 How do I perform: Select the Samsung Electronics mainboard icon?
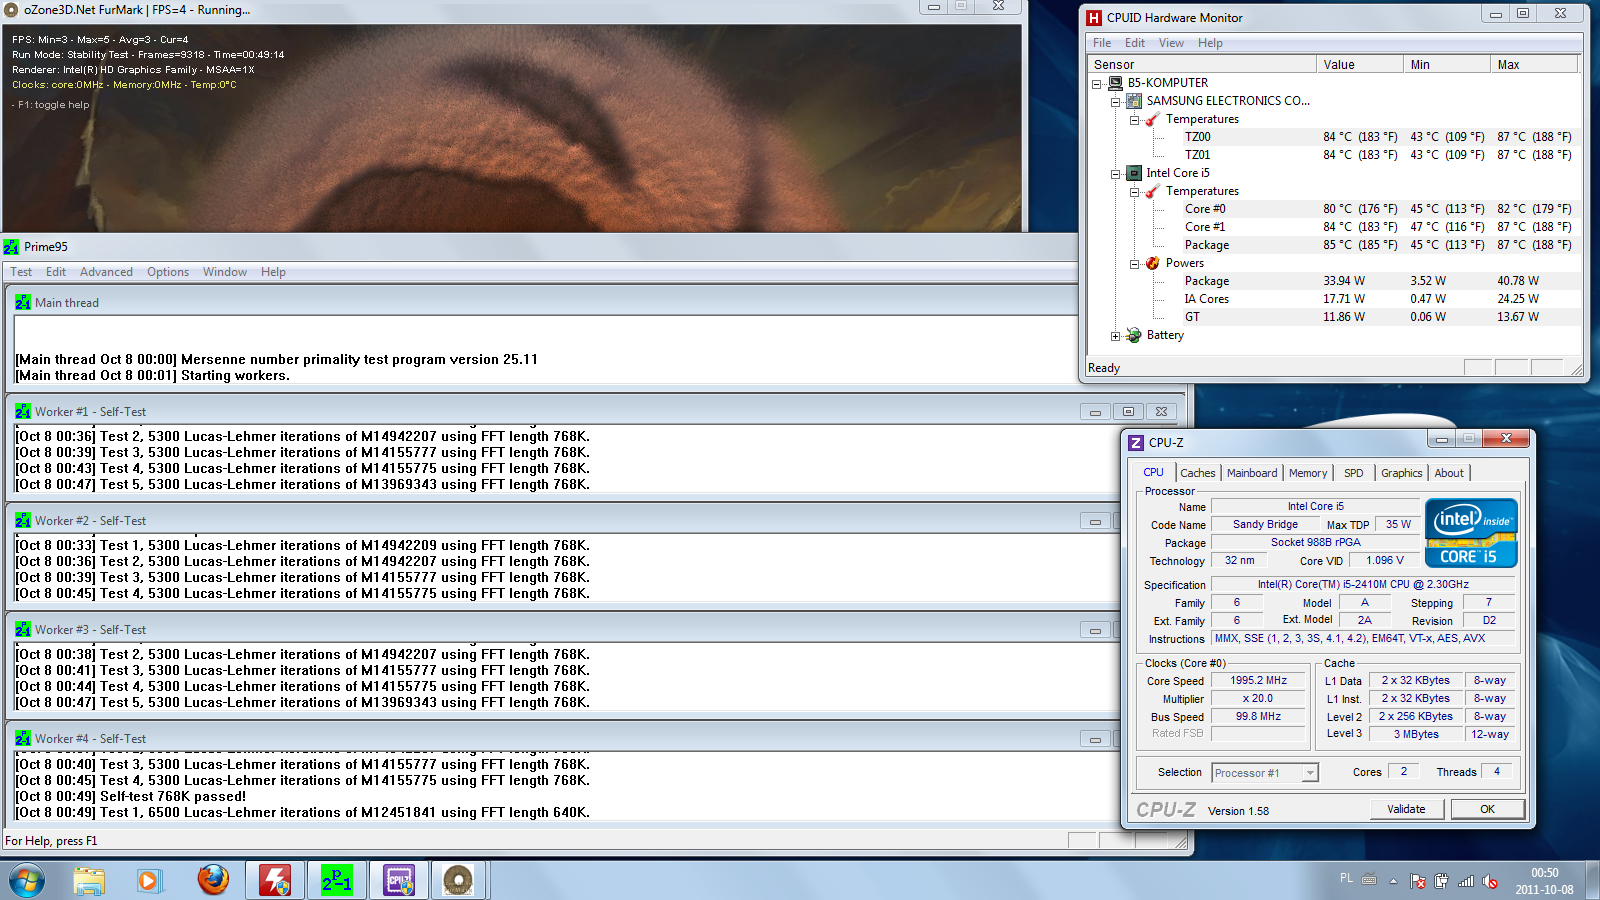pyautogui.click(x=1134, y=101)
